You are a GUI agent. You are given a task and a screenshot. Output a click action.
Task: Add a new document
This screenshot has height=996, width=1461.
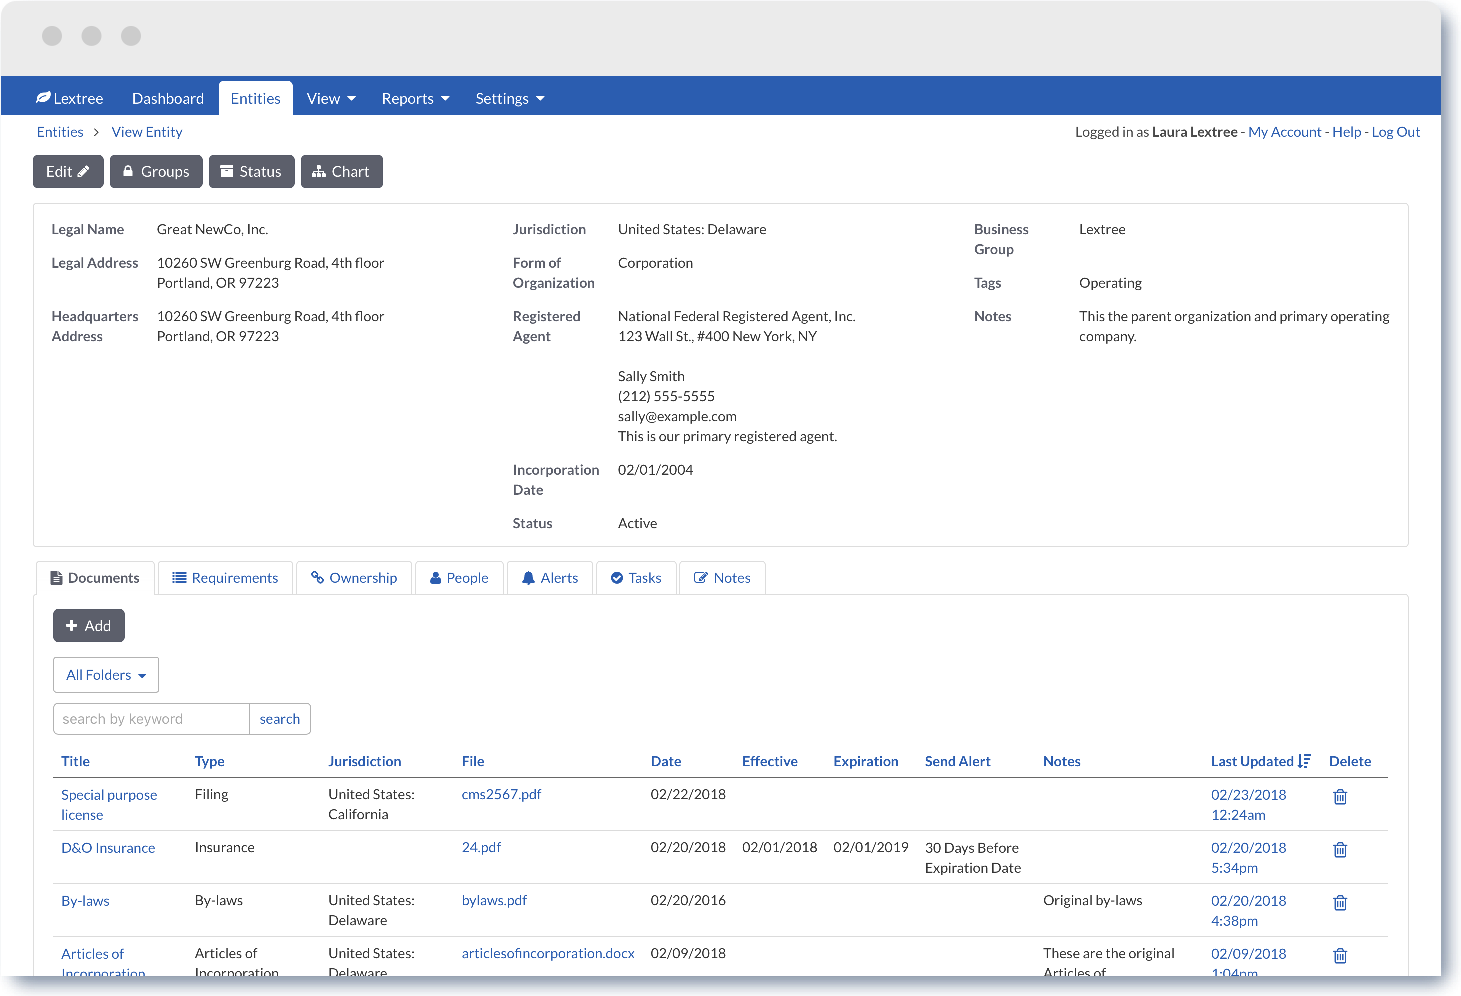(89, 626)
